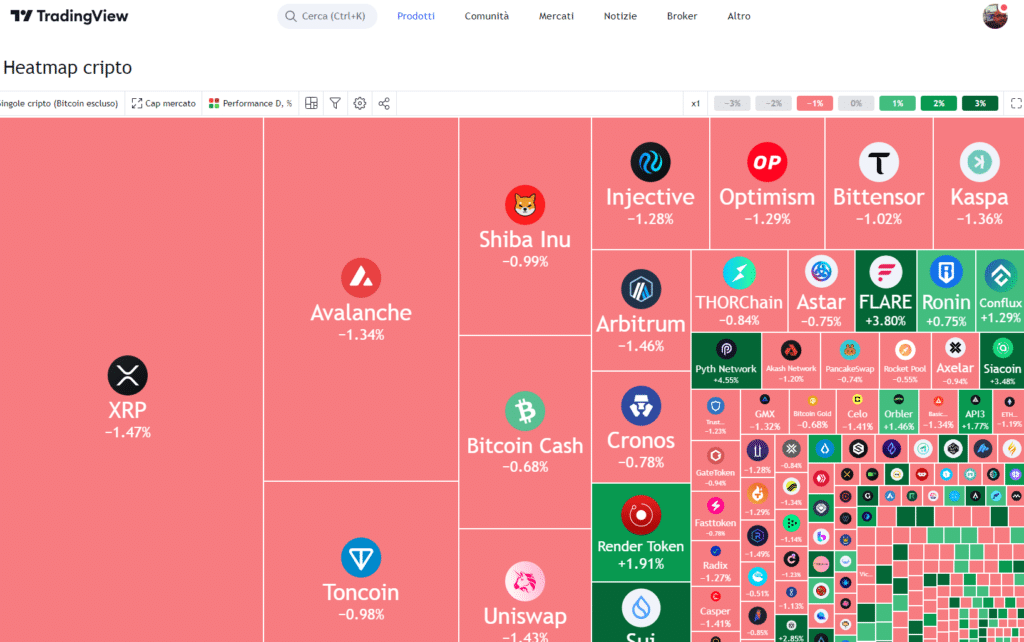Screen dimensions: 1024x642
Task: Click the Siacoin logo icon
Action: point(1002,348)
